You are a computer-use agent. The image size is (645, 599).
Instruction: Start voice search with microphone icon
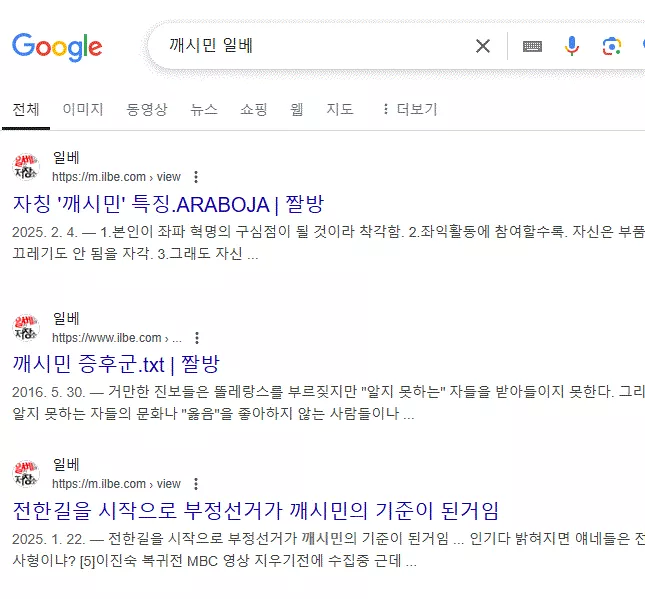click(572, 46)
